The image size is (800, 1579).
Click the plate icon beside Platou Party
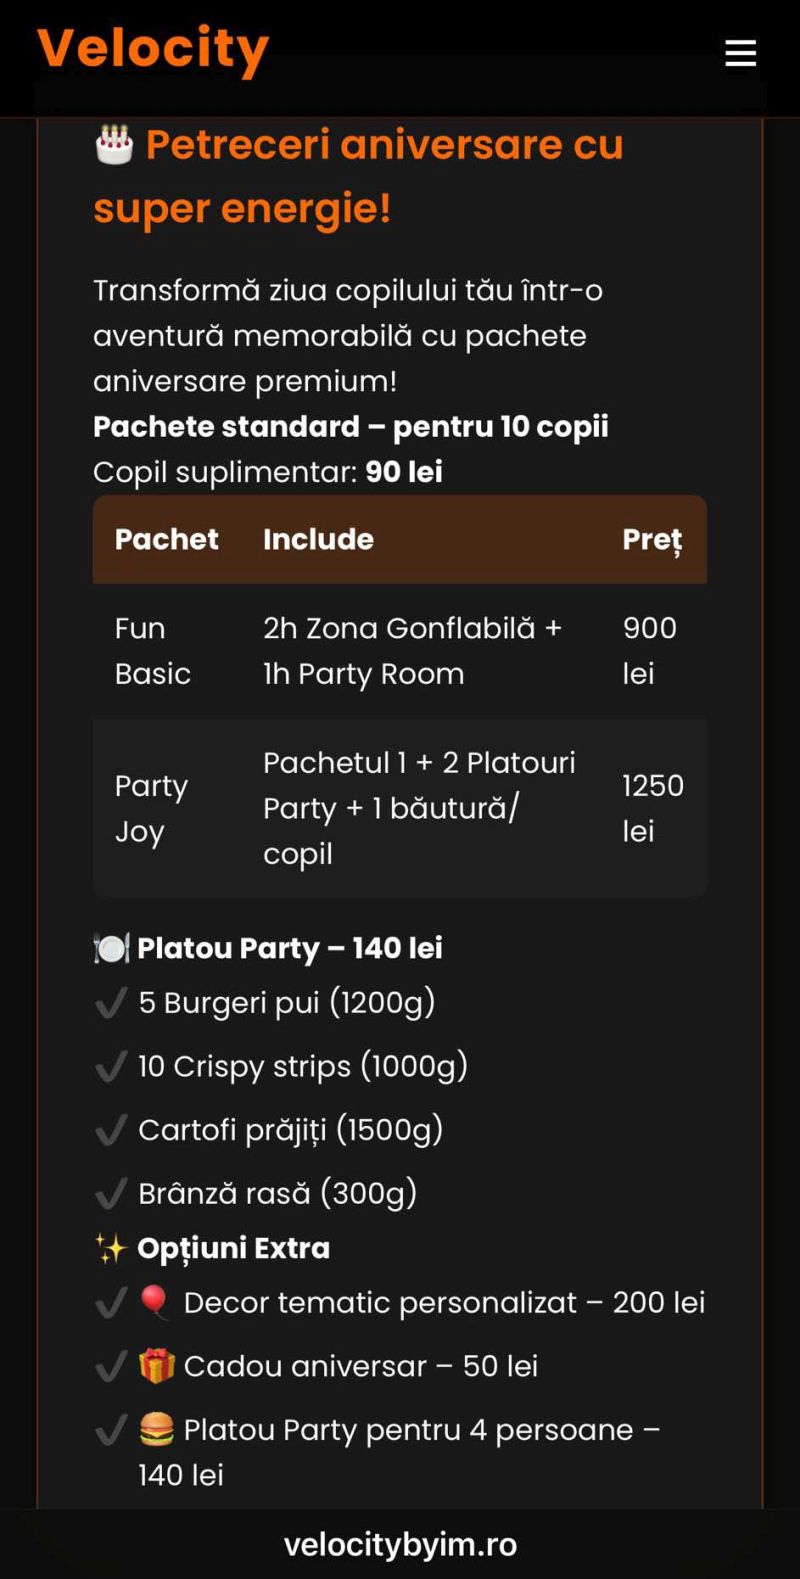[x=111, y=948]
